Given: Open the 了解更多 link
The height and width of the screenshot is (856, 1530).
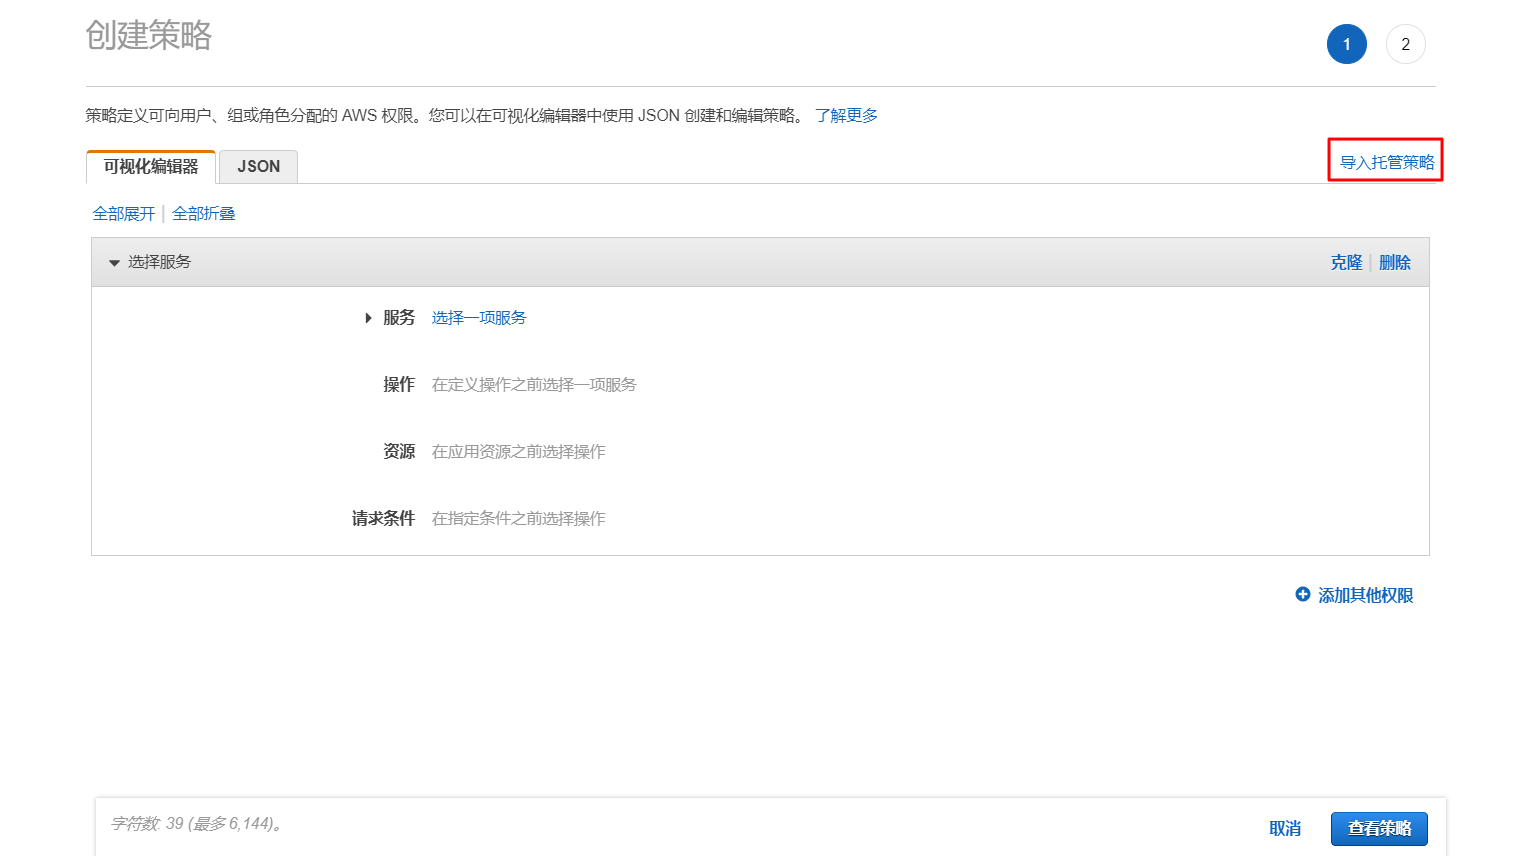Looking at the screenshot, I should pos(846,116).
